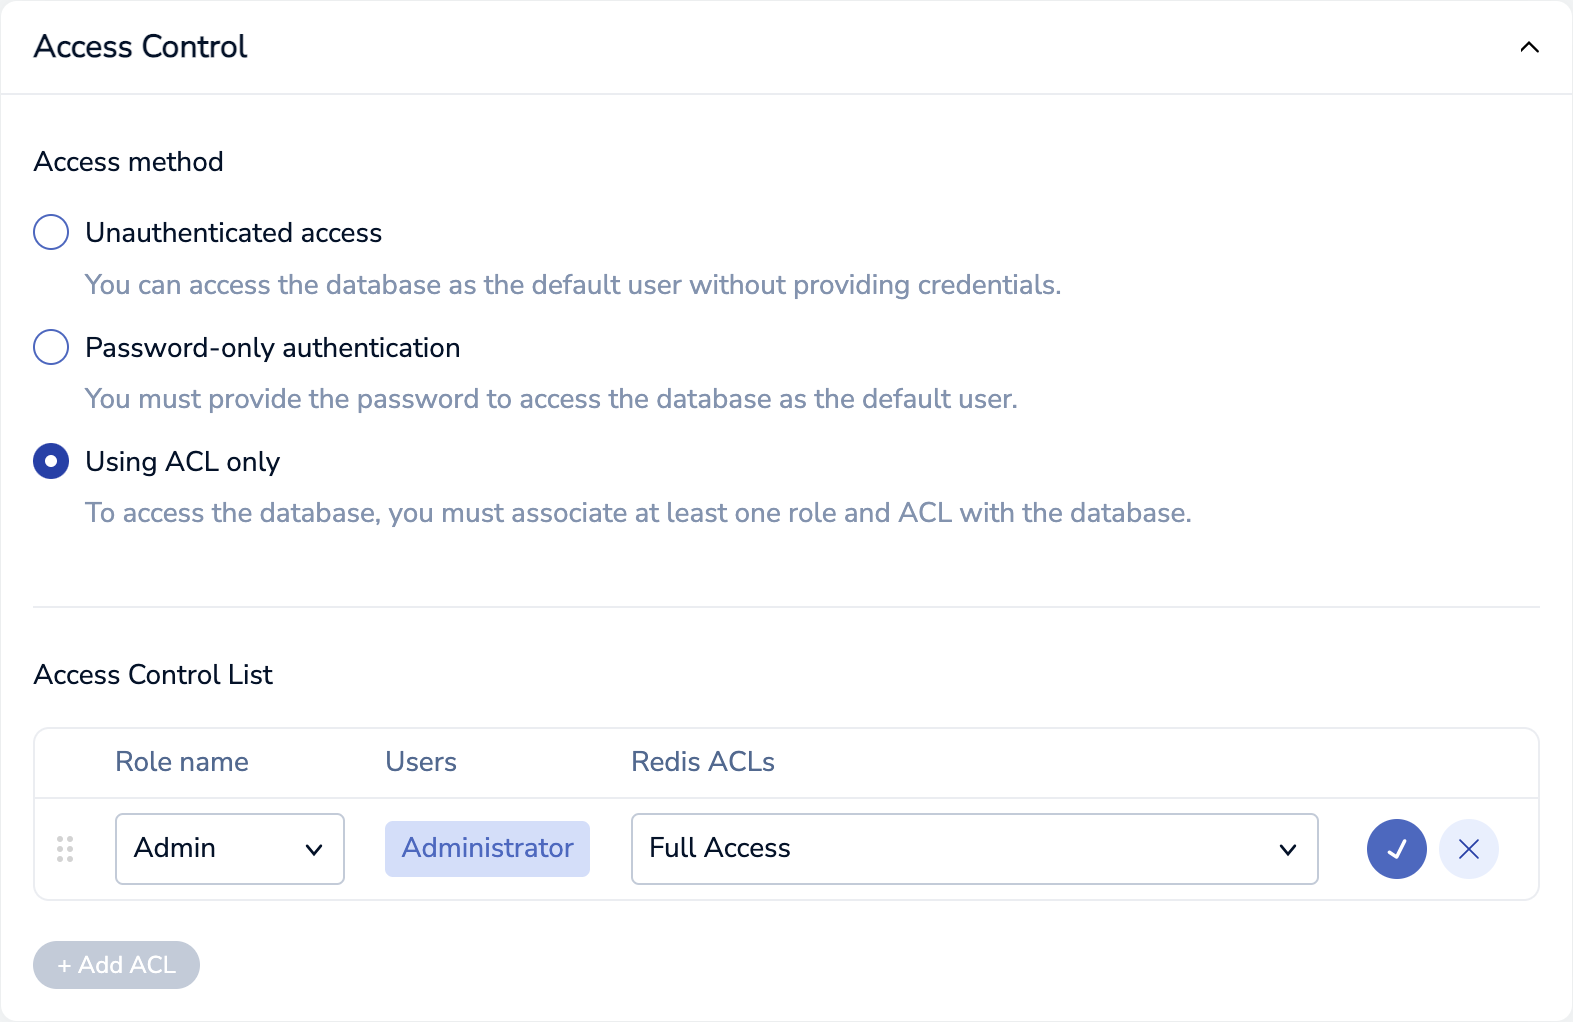Click the ACL-only description text

tap(638, 513)
